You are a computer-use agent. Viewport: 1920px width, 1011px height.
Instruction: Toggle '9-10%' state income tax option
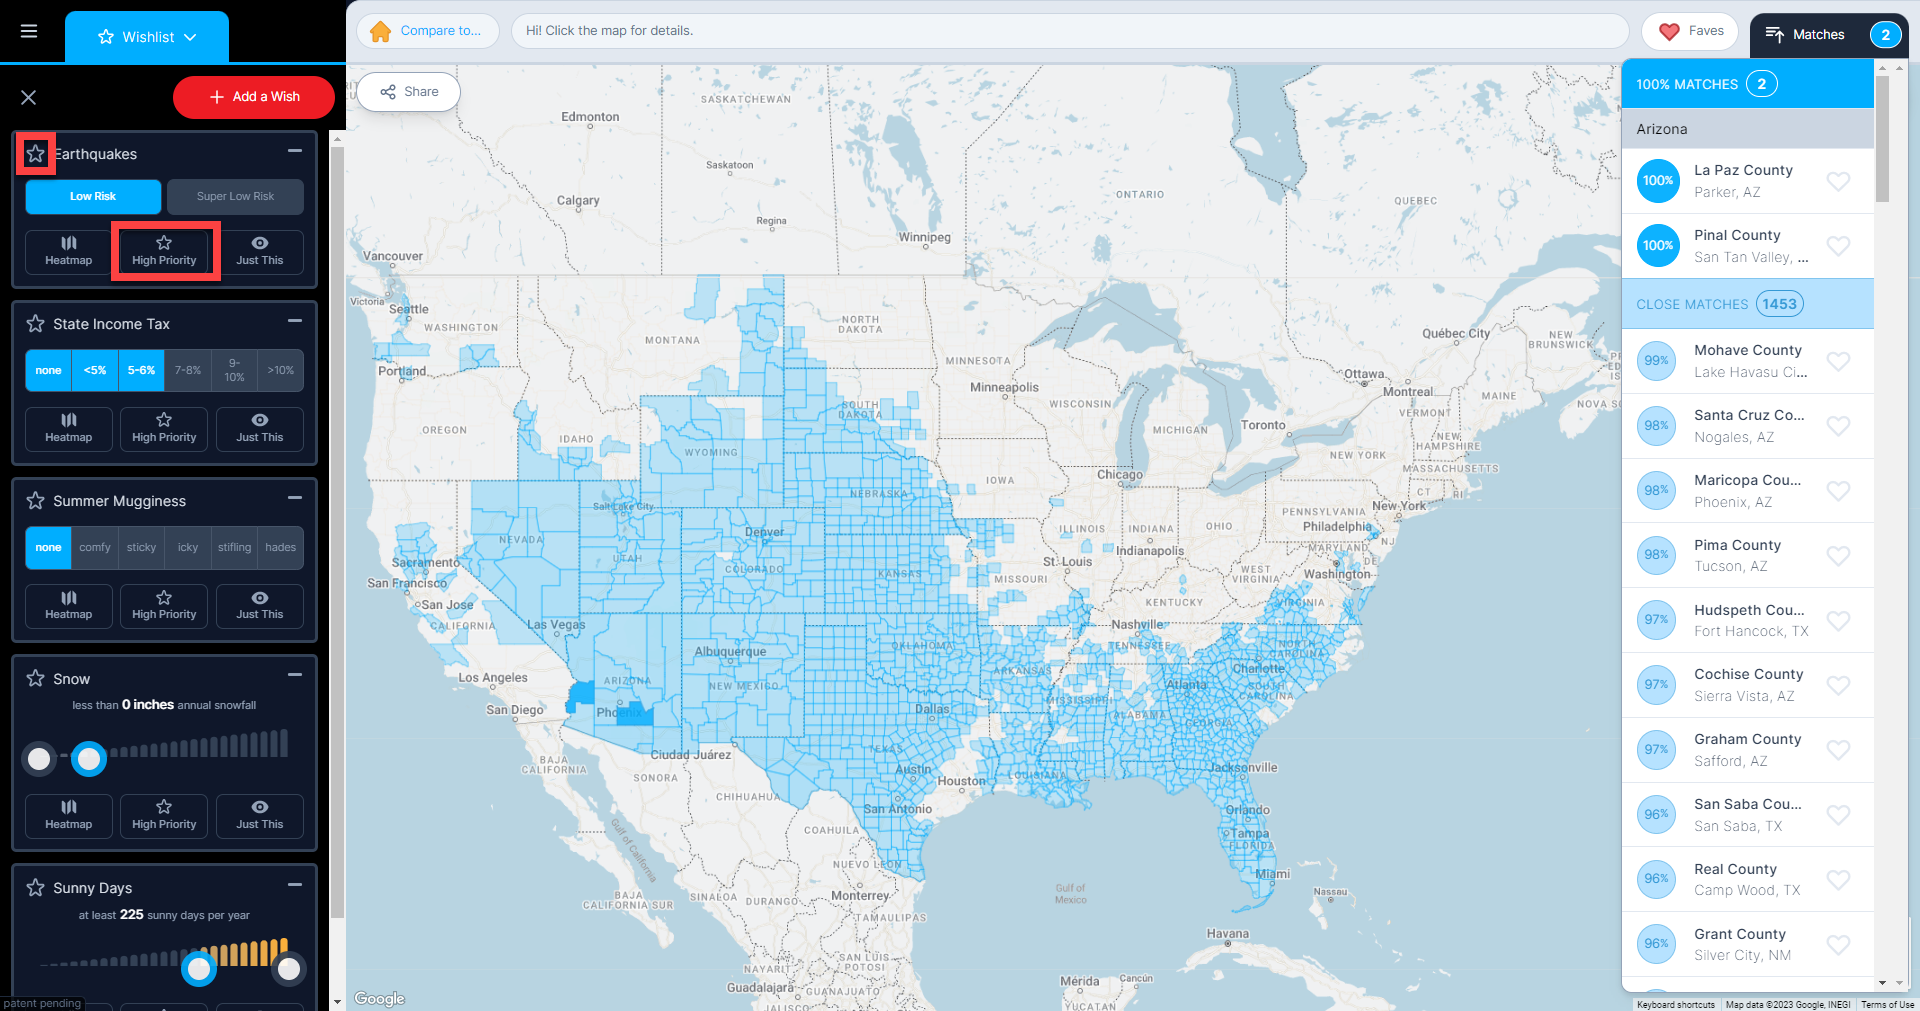[234, 370]
